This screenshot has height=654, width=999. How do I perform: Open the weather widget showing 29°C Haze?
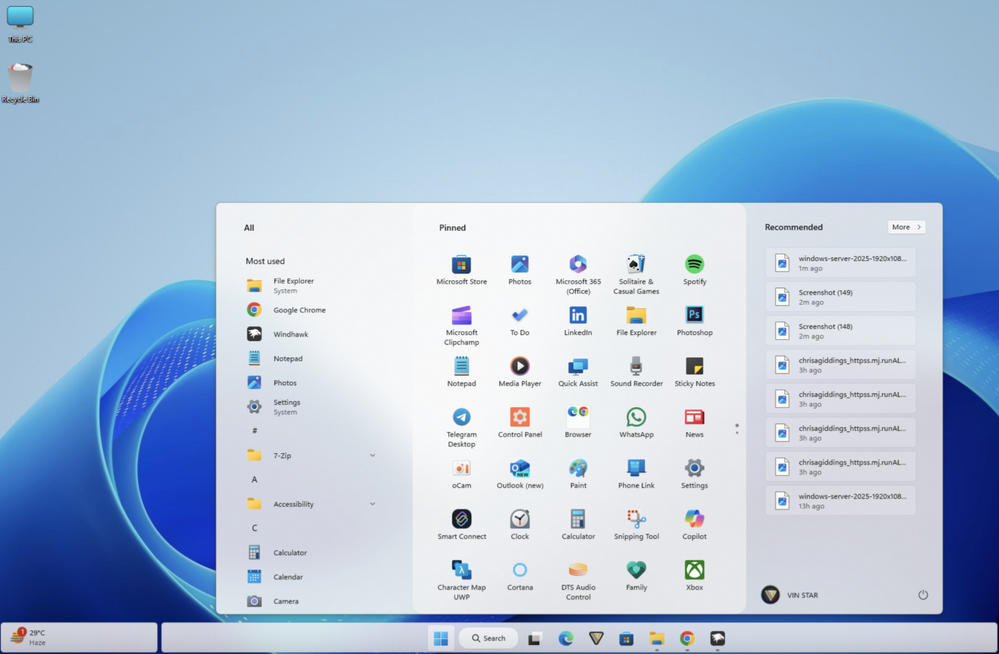point(79,637)
